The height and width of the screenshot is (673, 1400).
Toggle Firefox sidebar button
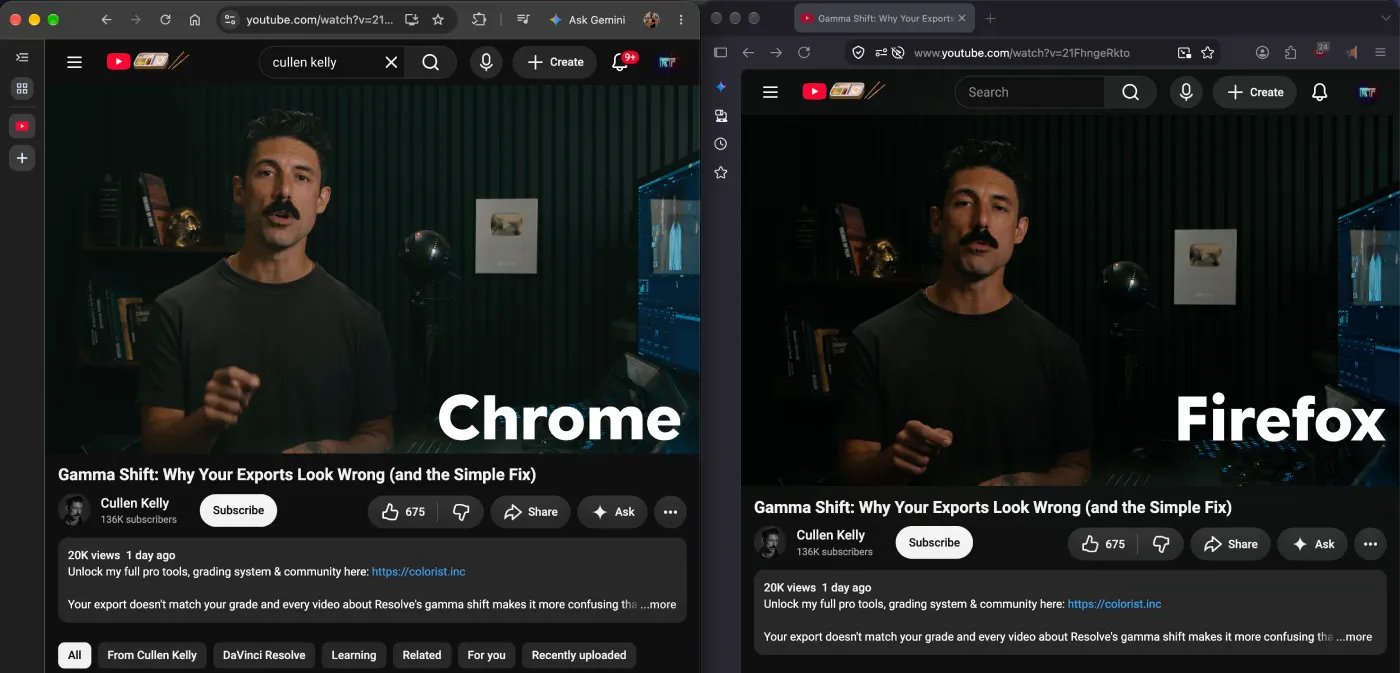coord(720,52)
